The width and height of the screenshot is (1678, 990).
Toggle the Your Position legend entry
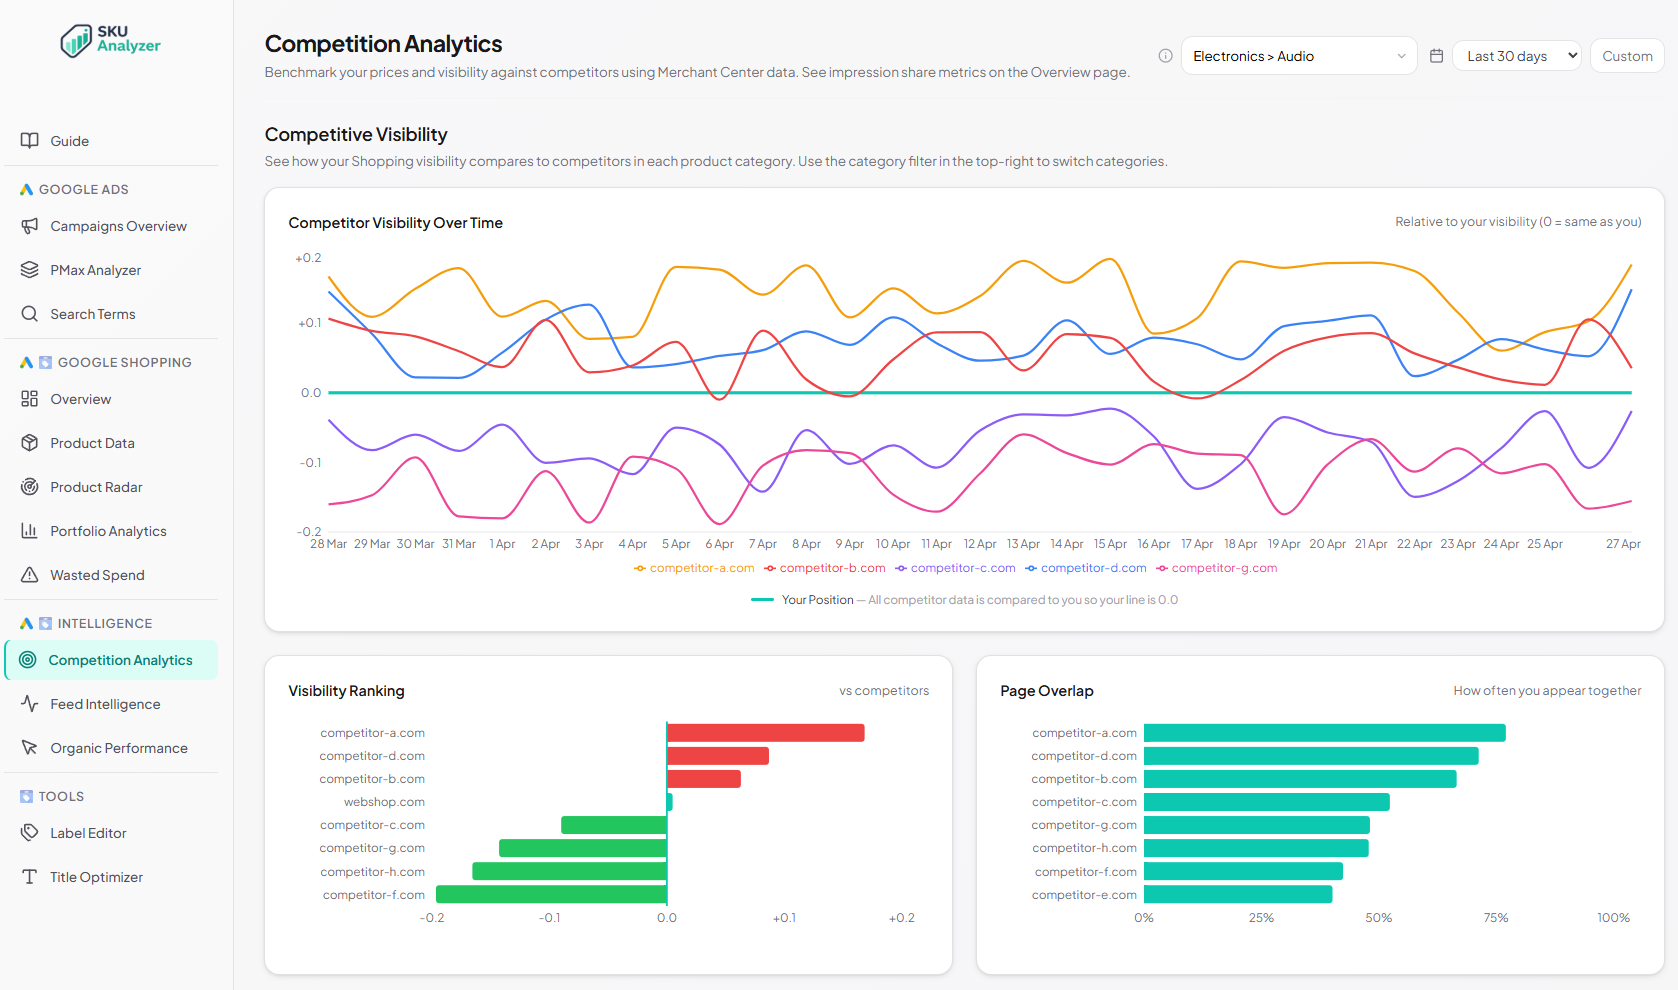click(817, 599)
